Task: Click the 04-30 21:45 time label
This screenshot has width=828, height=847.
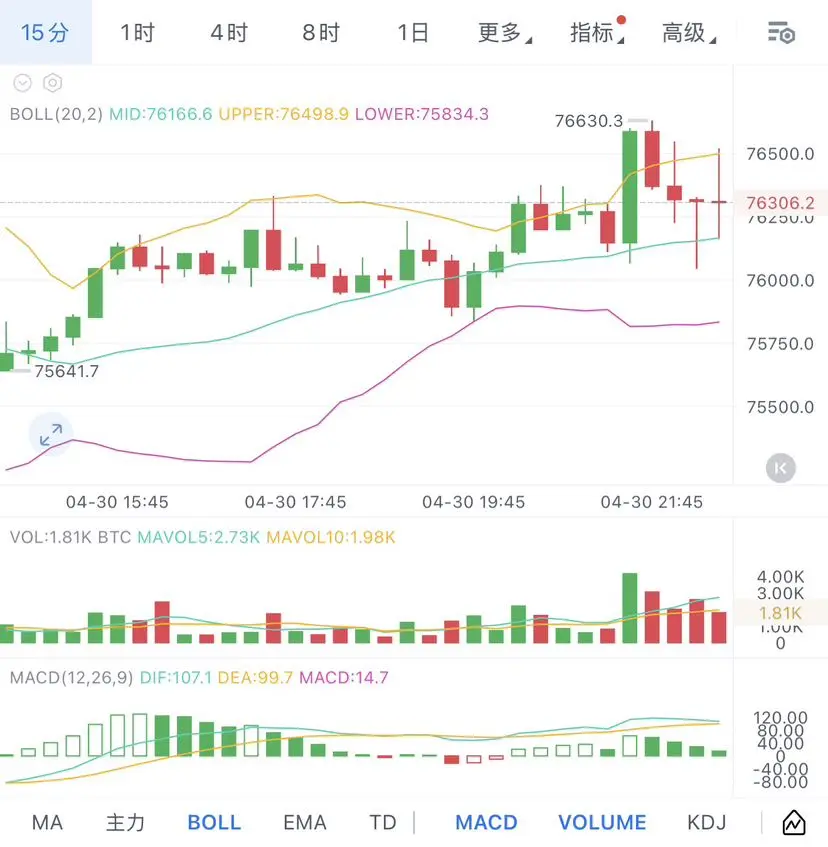Action: point(652,502)
